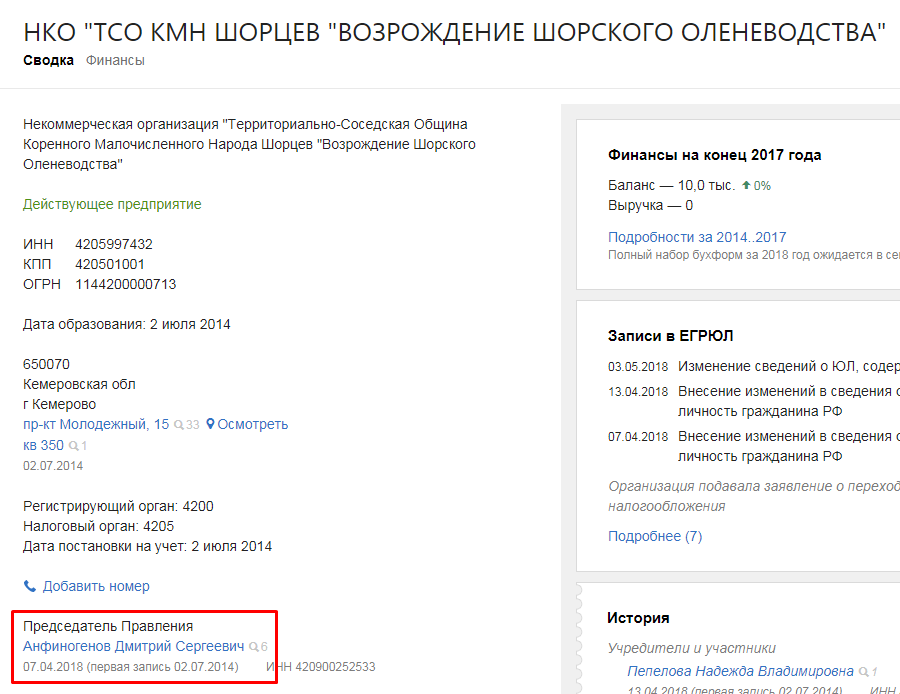Select the КПП value 420501001
This screenshot has width=900, height=694.
pyautogui.click(x=110, y=264)
